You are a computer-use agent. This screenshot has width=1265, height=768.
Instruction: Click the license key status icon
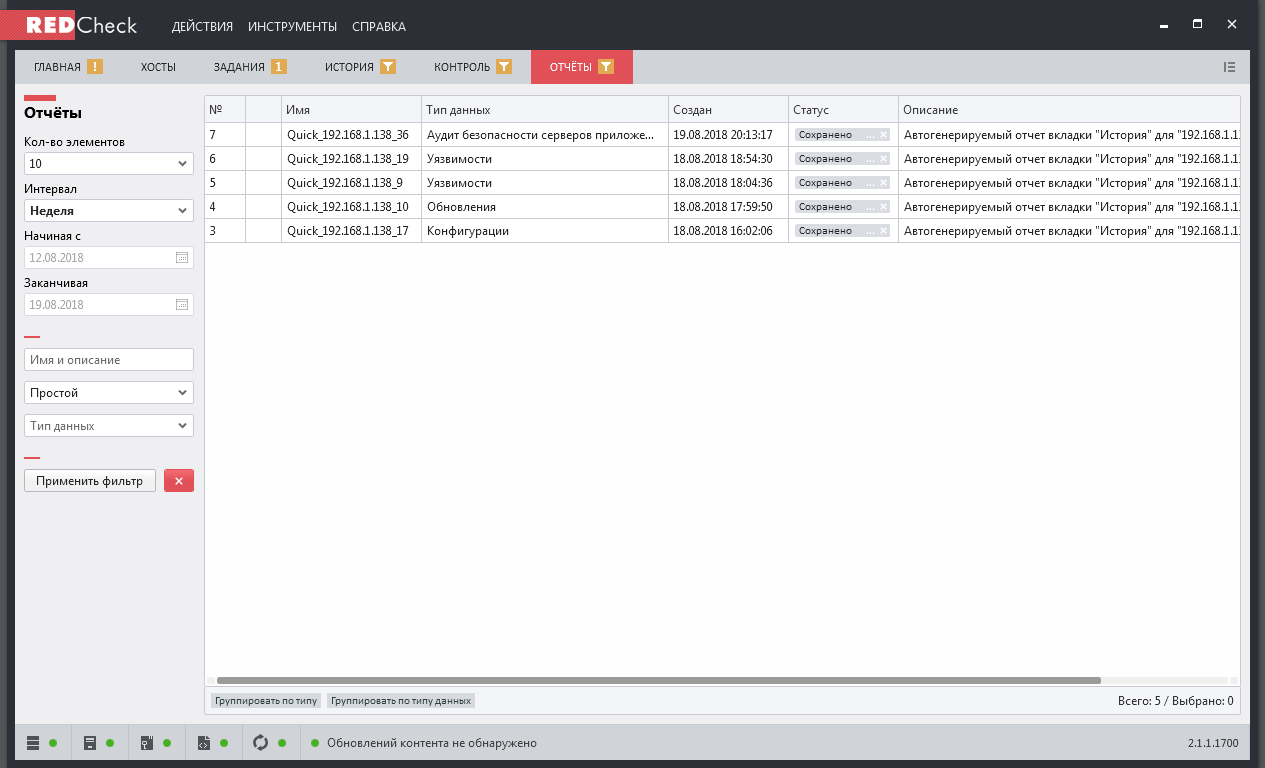click(x=146, y=743)
